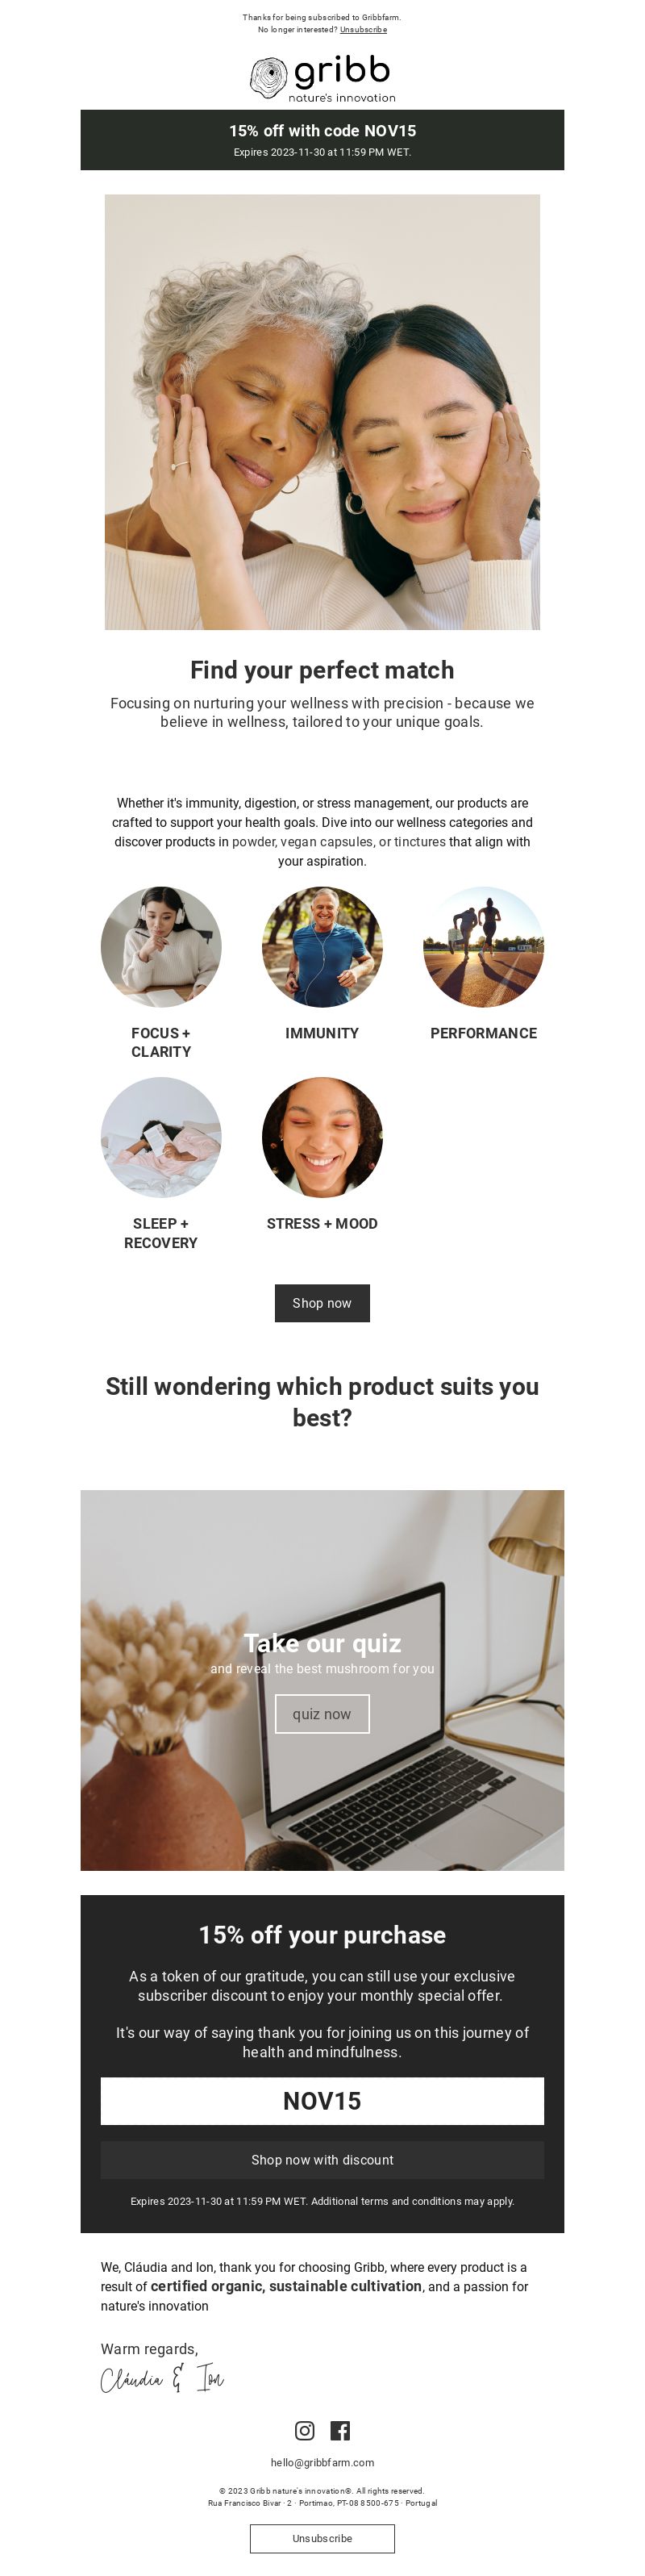Viewport: 645px width, 2576px height.
Task: Select the Immunity category image
Action: [322, 946]
